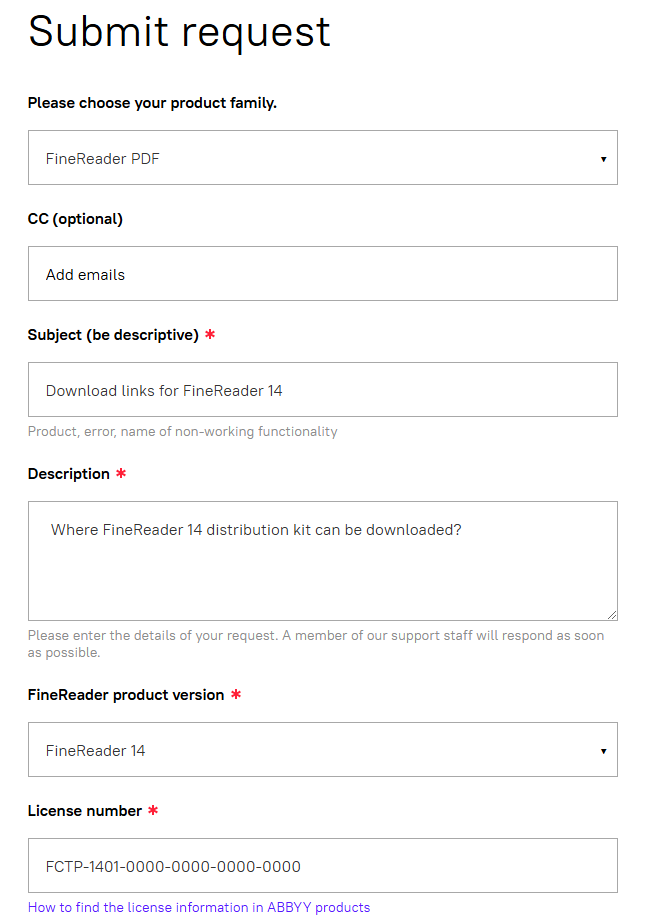The height and width of the screenshot is (924, 649).
Task: Select the License number input field
Action: point(322,866)
